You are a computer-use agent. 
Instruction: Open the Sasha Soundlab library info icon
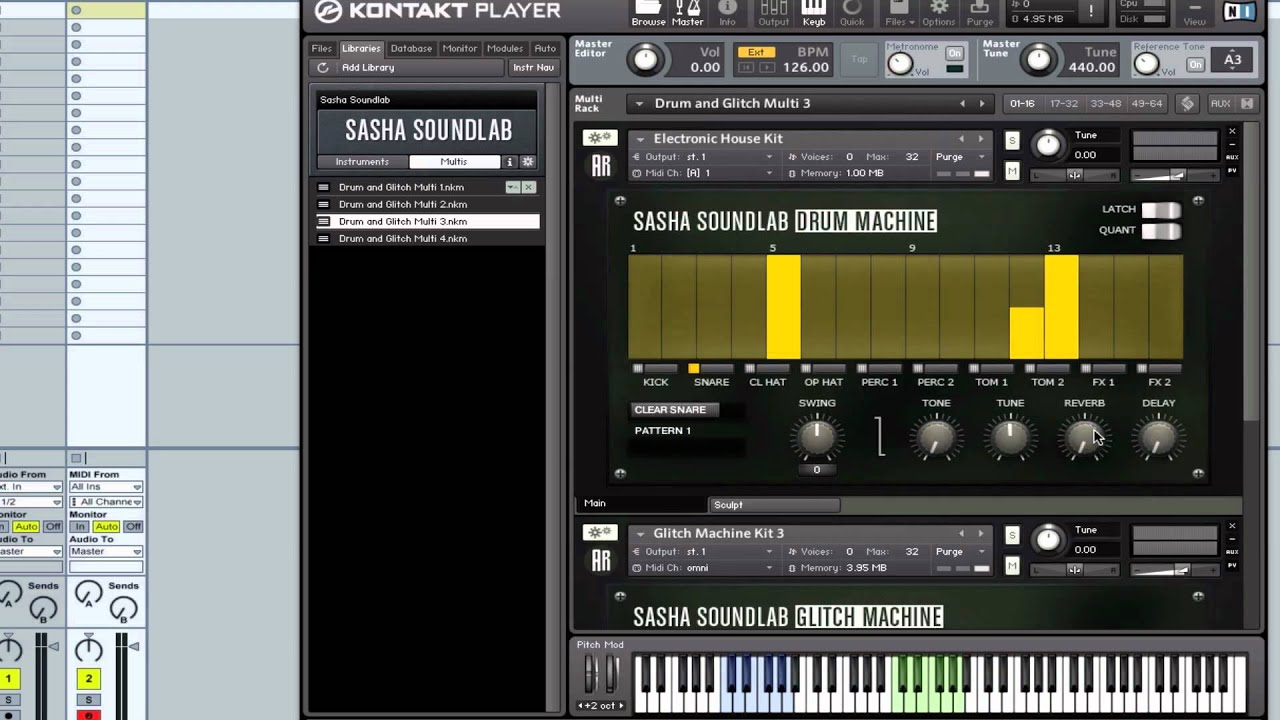(x=509, y=162)
